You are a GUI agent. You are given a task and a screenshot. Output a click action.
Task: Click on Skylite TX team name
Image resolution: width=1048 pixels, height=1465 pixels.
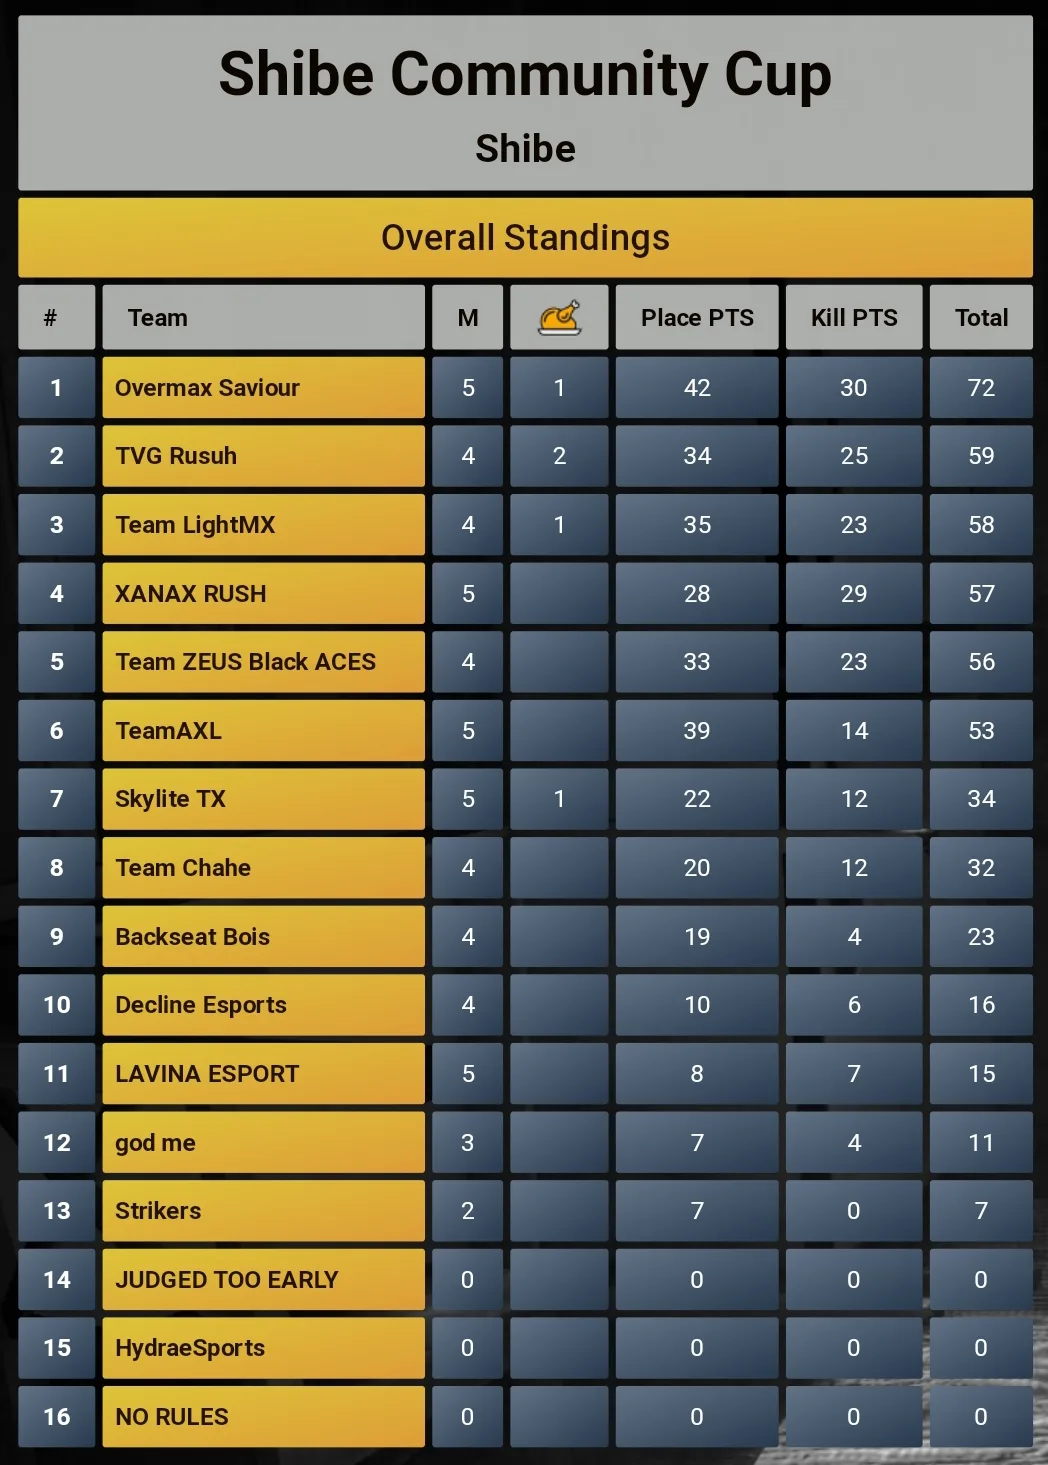[170, 799]
